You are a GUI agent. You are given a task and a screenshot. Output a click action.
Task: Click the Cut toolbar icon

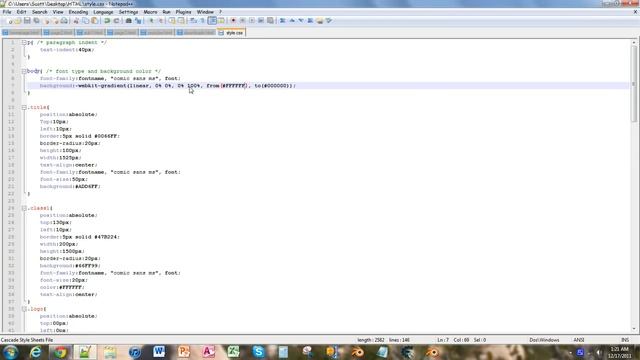point(76,20)
